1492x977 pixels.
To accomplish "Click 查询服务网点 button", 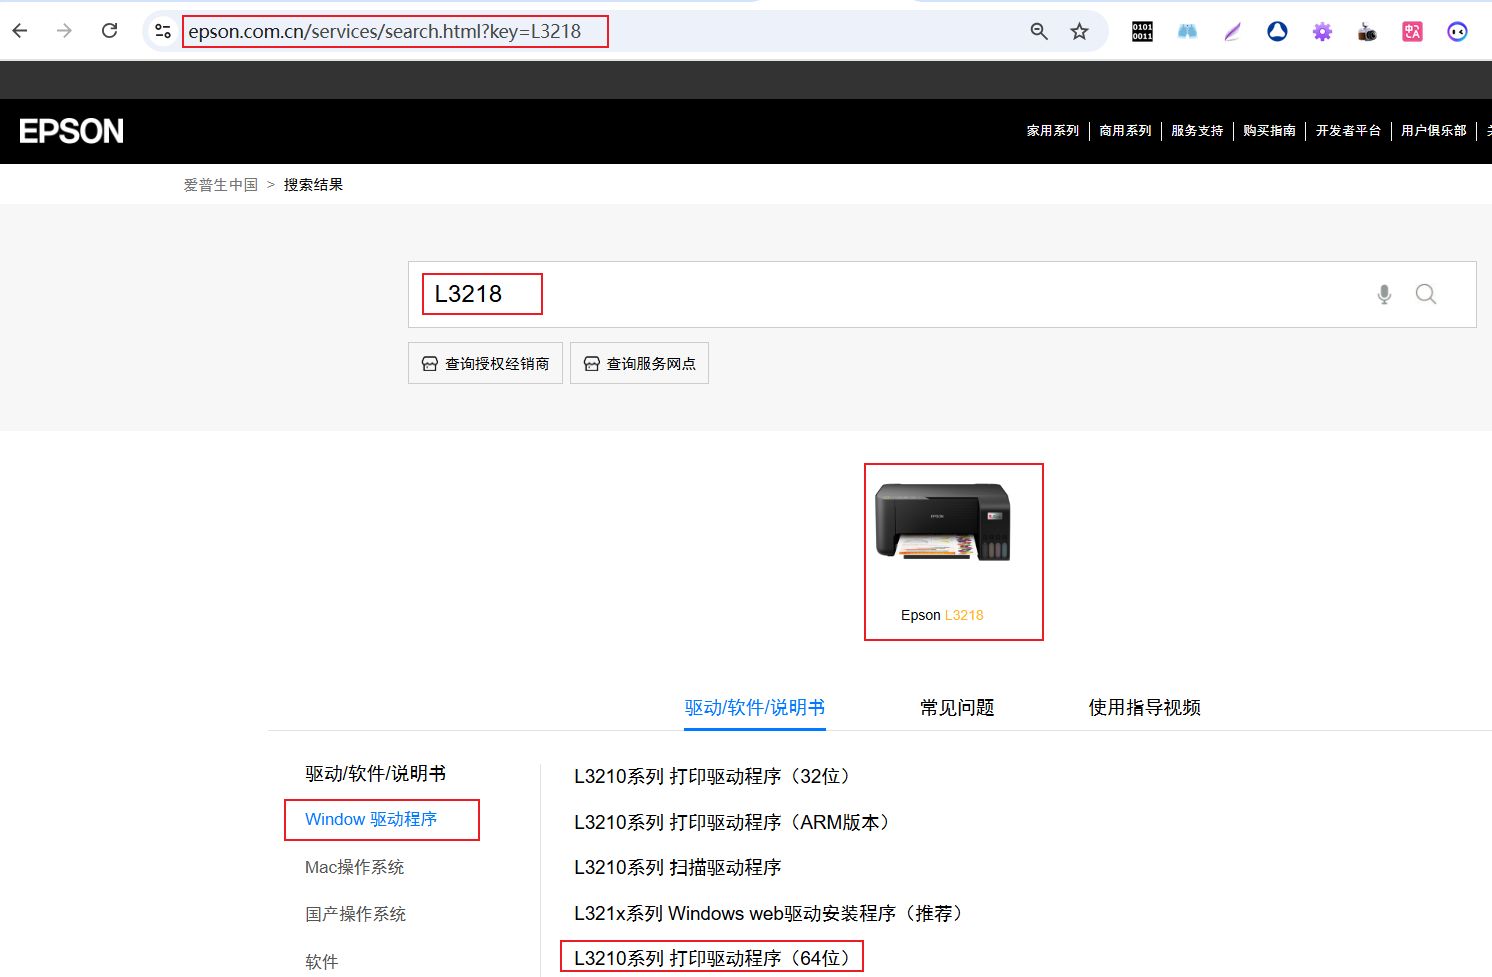I will coord(639,363).
